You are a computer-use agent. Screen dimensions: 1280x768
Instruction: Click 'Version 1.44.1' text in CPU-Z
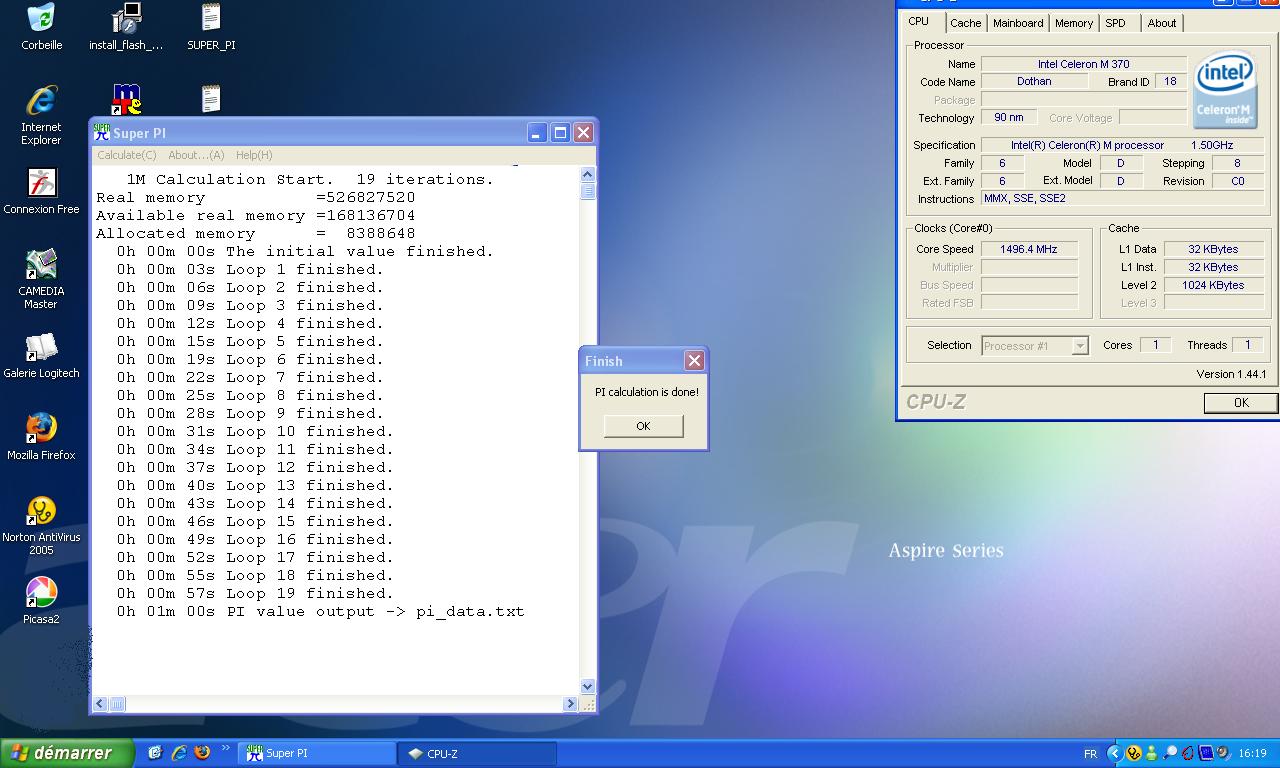(x=1231, y=374)
